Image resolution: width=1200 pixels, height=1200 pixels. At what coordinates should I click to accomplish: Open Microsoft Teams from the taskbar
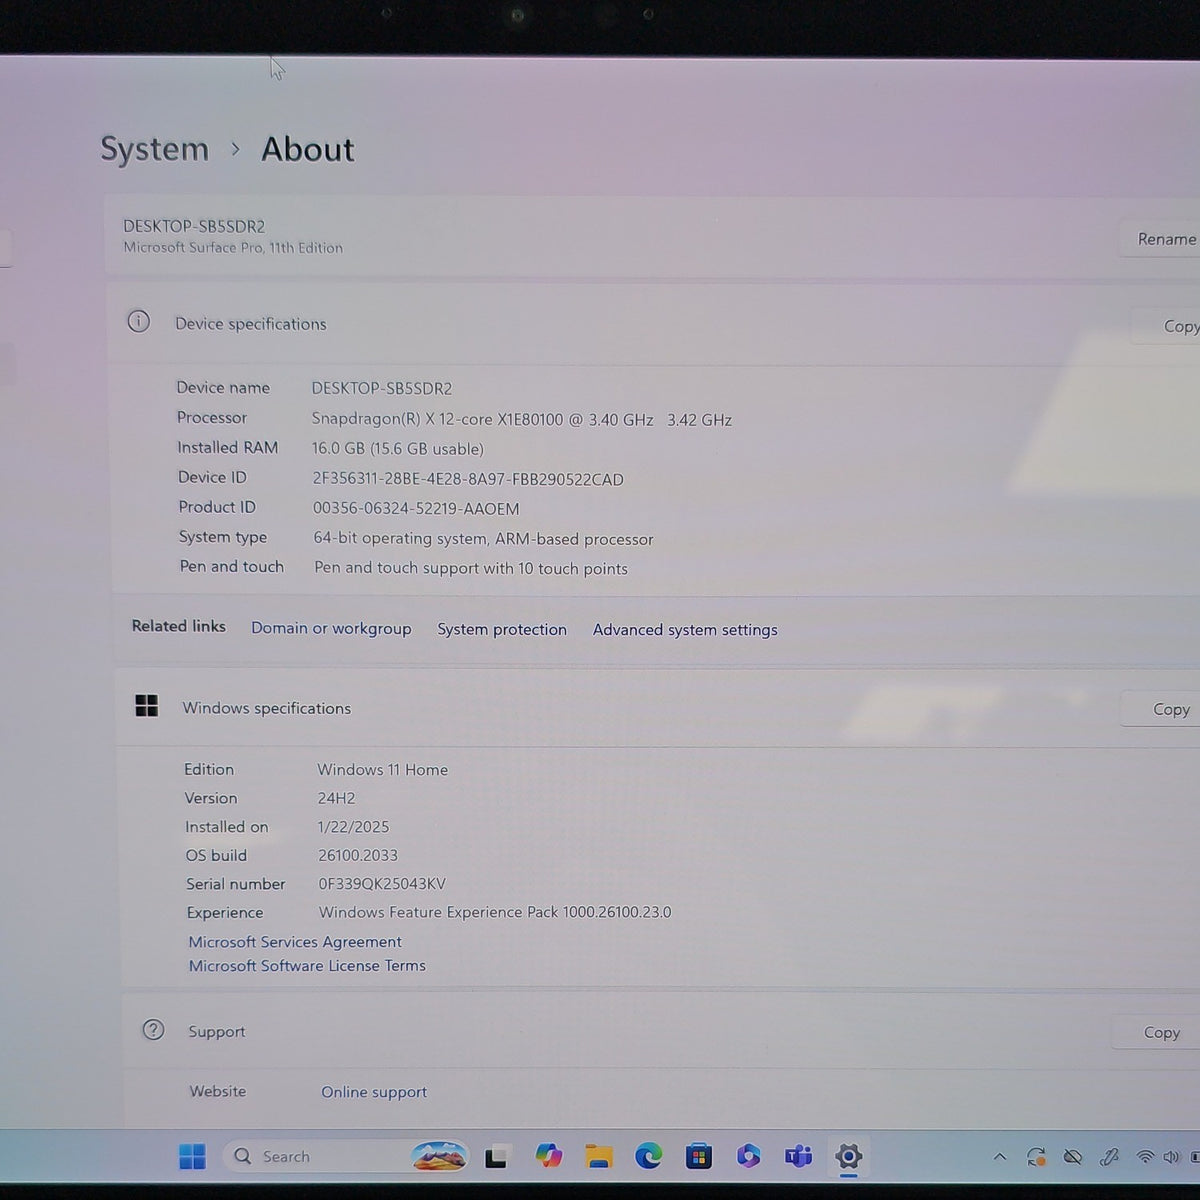pos(798,1157)
